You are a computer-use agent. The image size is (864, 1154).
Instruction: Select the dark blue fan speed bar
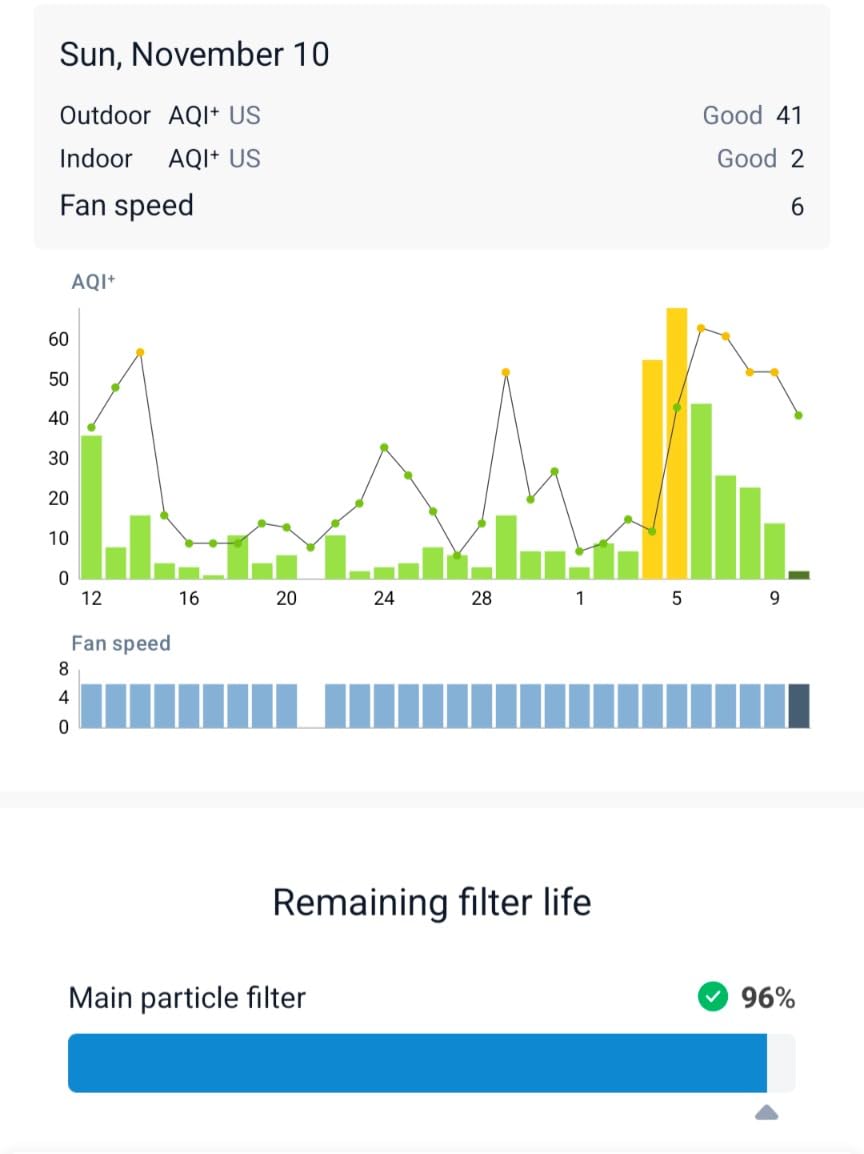(x=799, y=705)
